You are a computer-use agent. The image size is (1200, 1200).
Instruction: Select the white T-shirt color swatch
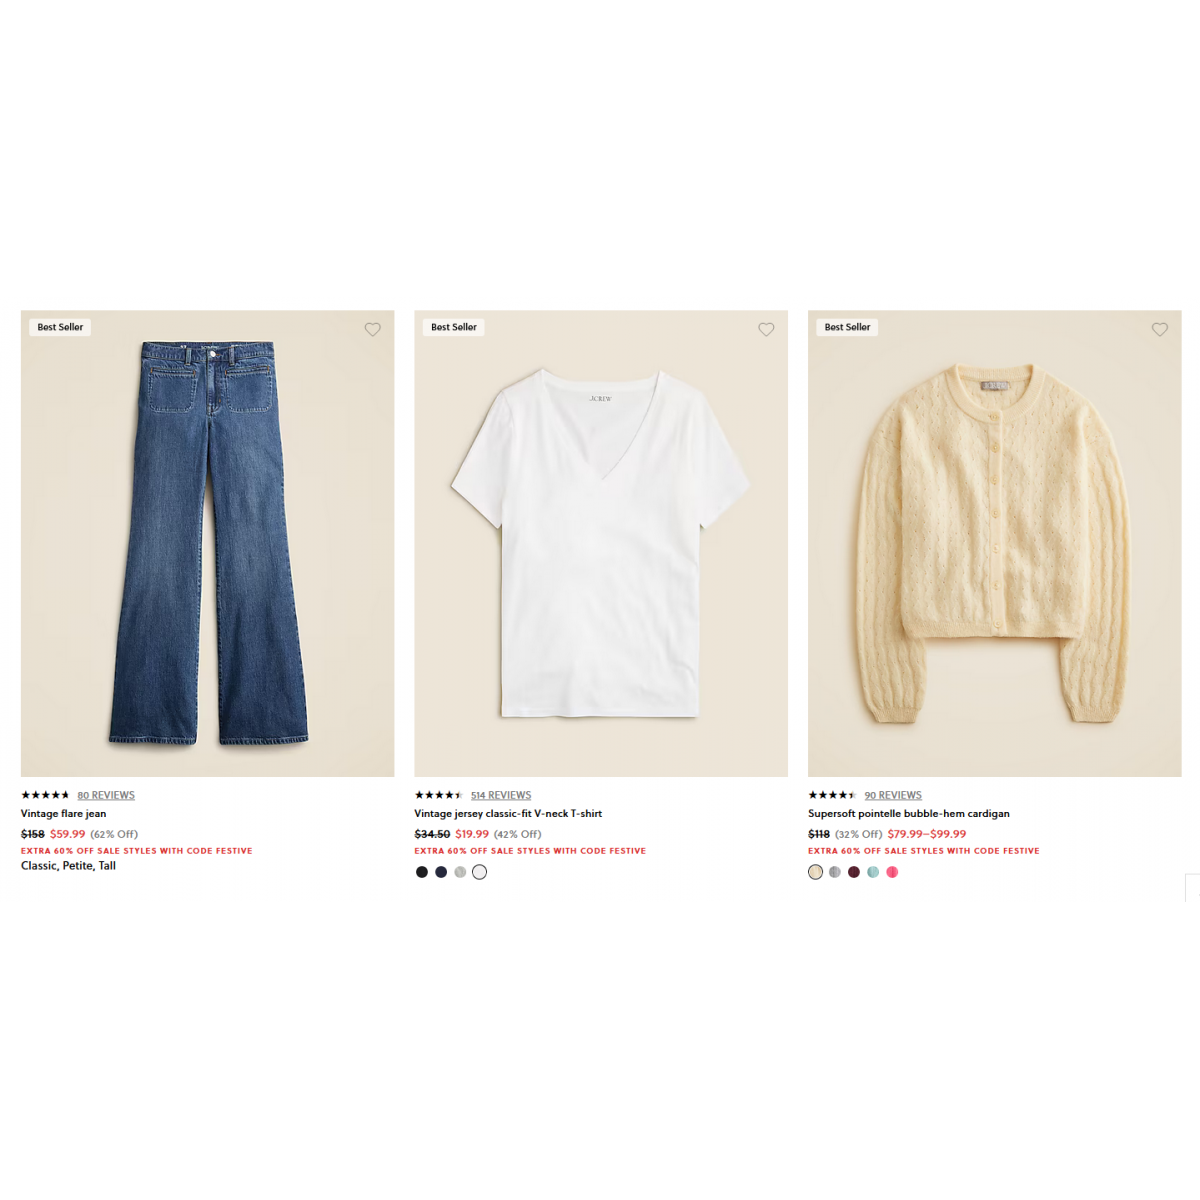(x=480, y=872)
